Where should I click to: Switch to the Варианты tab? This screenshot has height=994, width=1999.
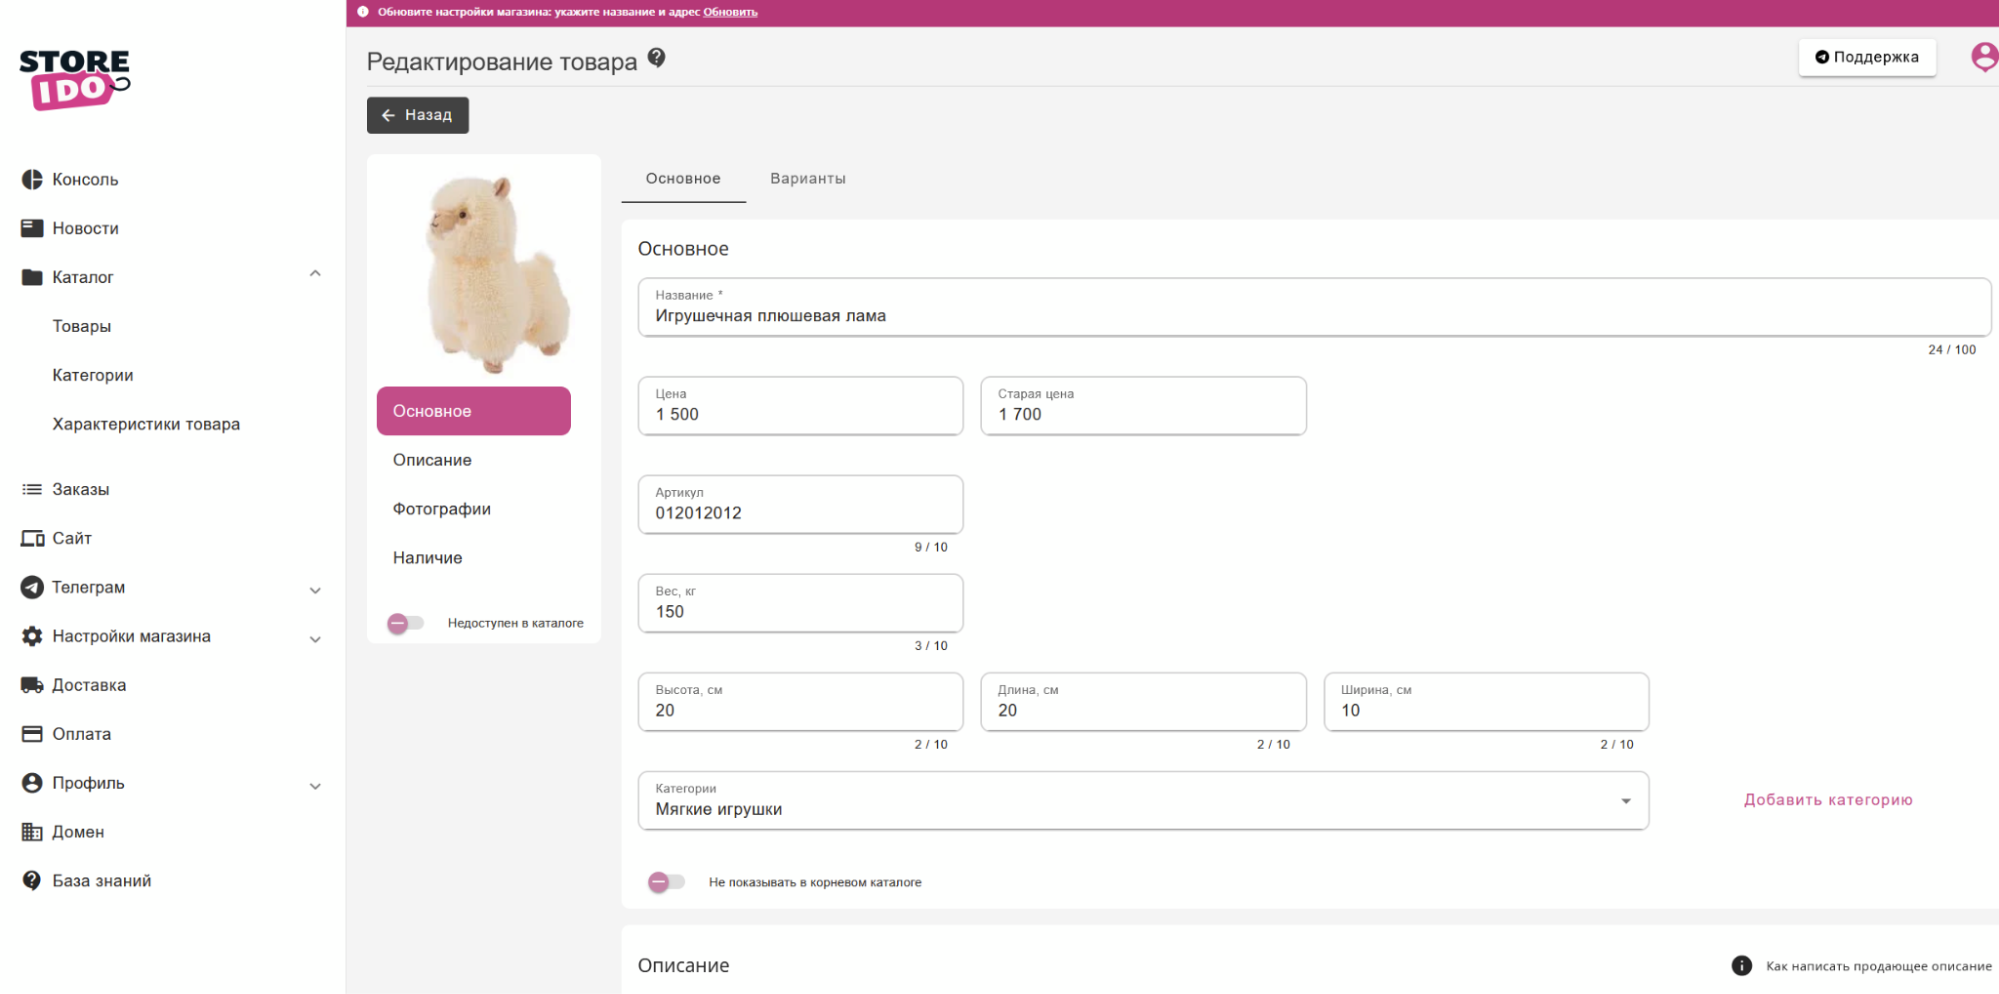point(807,179)
